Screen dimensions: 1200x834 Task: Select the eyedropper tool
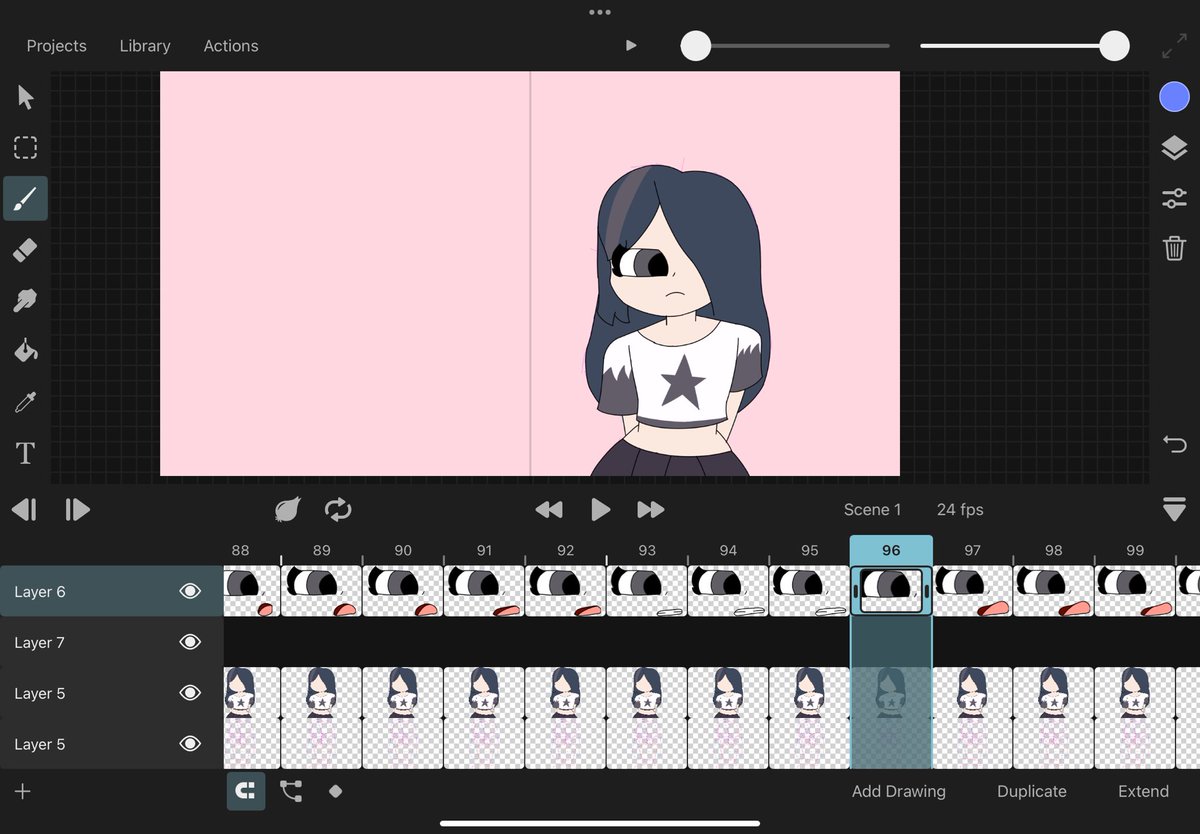click(25, 402)
